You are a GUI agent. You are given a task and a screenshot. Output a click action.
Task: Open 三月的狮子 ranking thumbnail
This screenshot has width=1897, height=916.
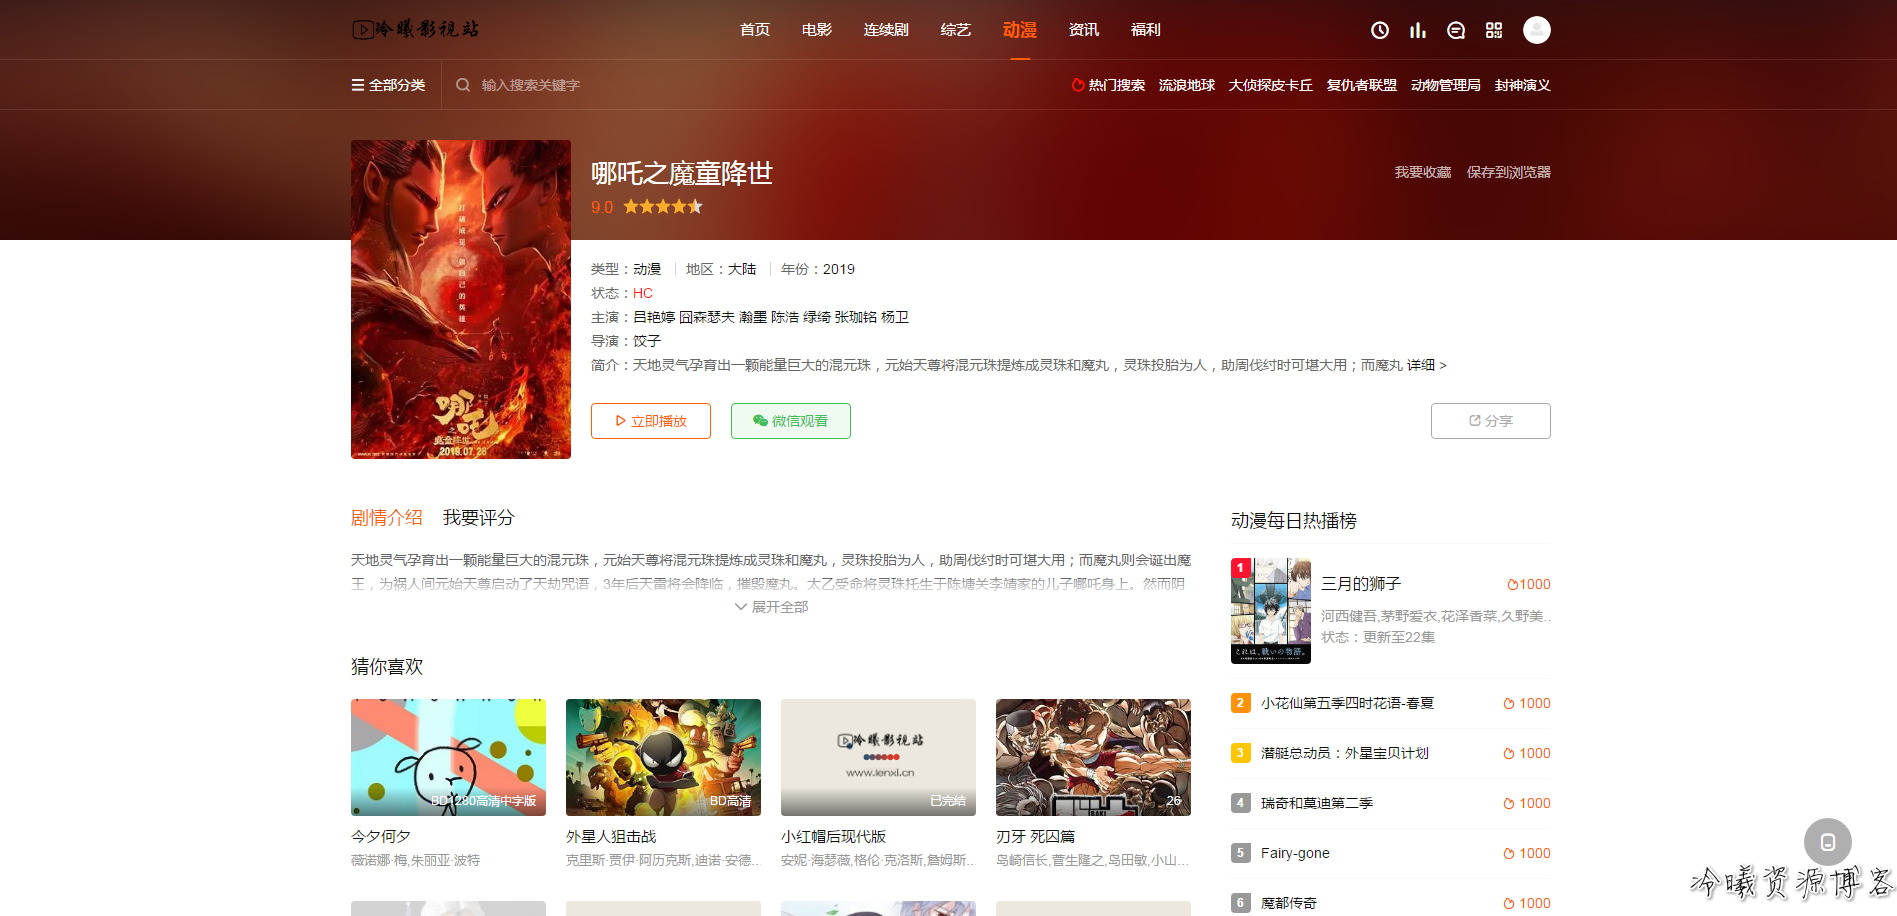click(1271, 611)
